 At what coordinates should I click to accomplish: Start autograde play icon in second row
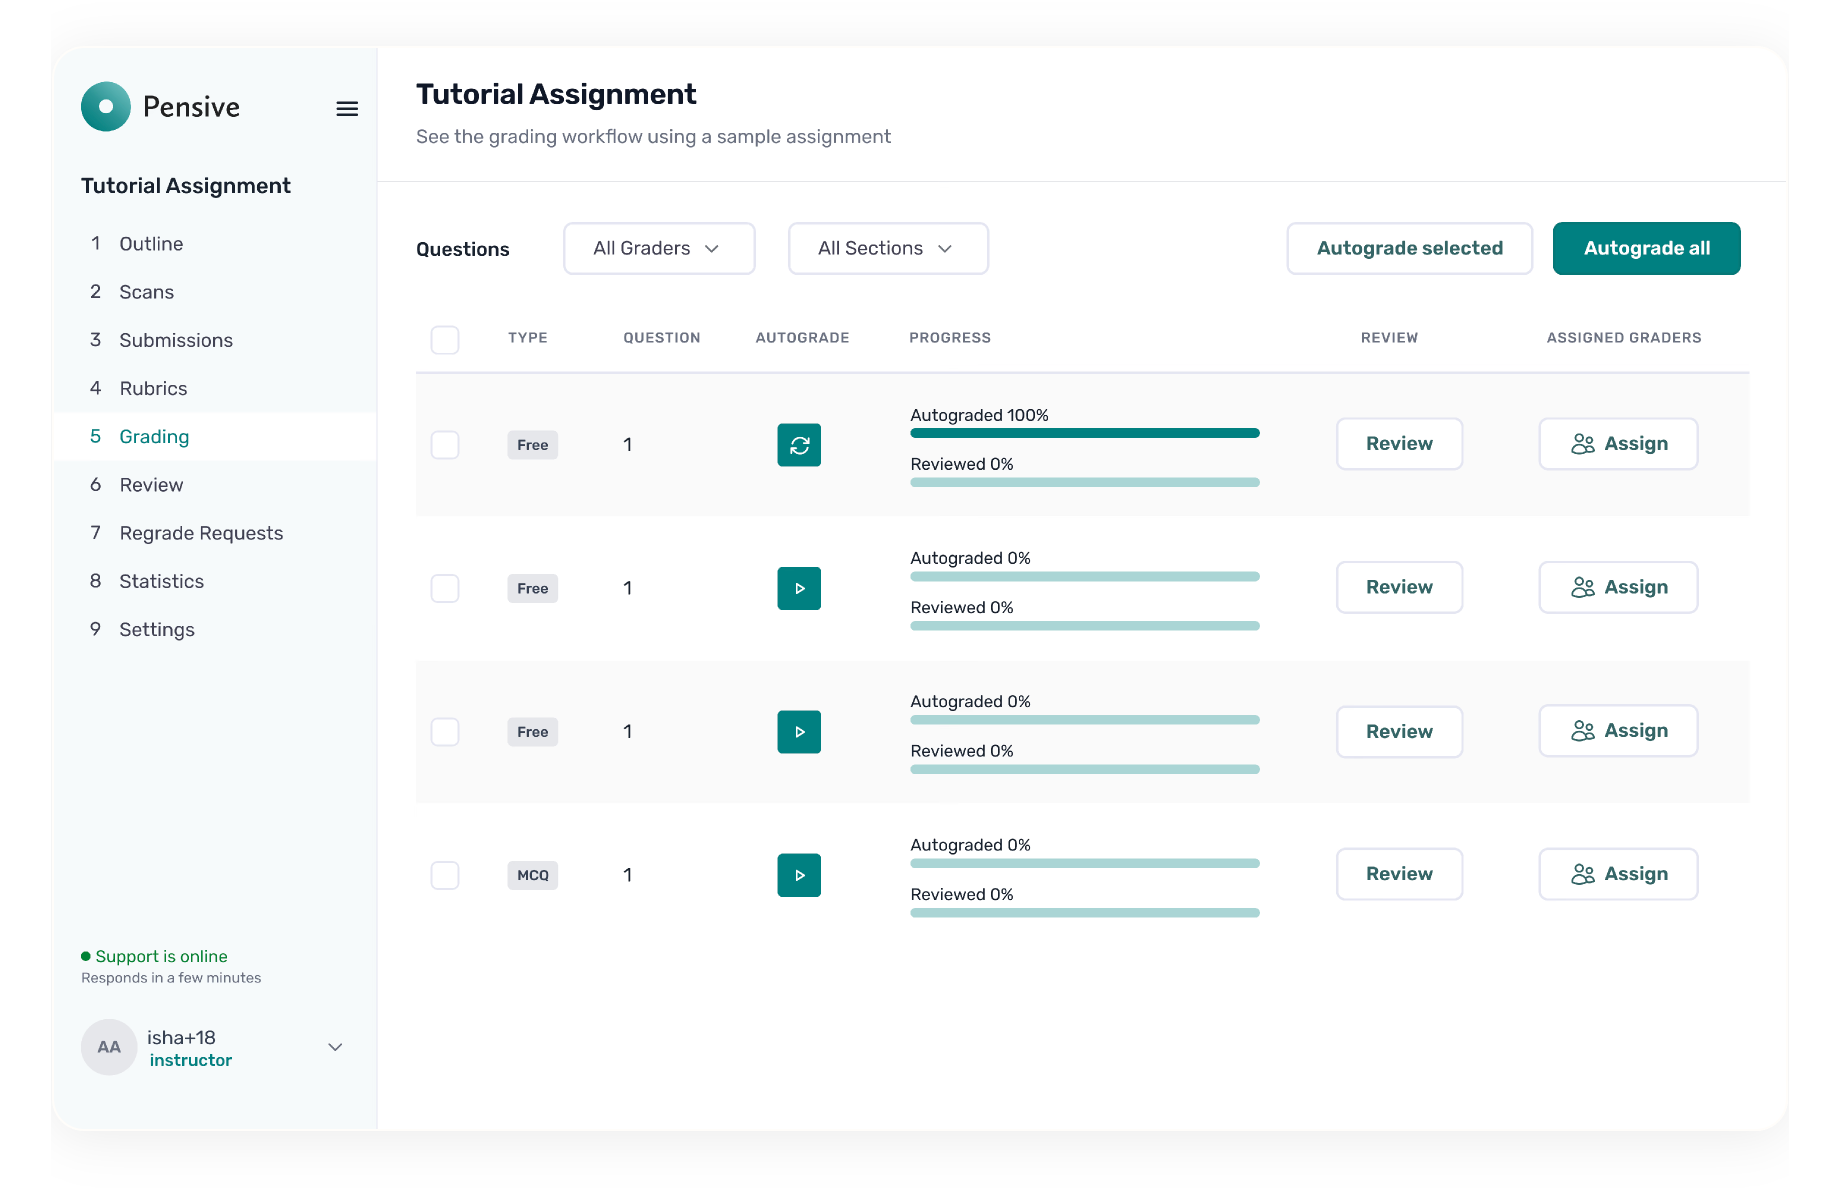coord(799,589)
